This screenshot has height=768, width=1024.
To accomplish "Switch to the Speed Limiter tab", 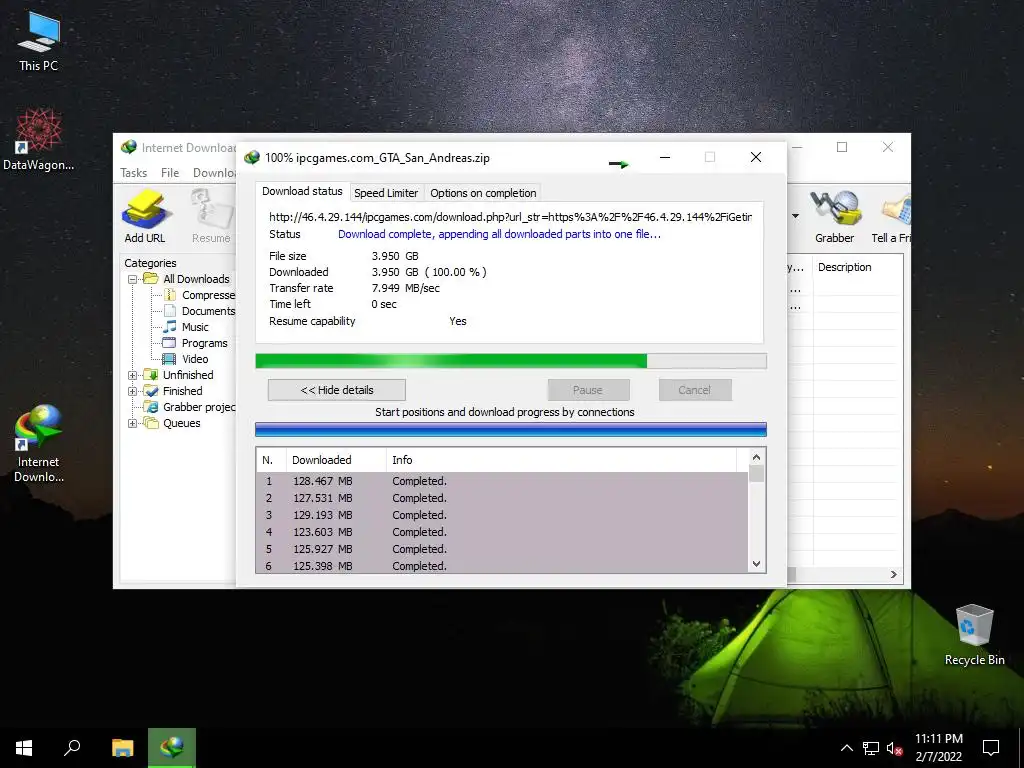I will coord(386,193).
